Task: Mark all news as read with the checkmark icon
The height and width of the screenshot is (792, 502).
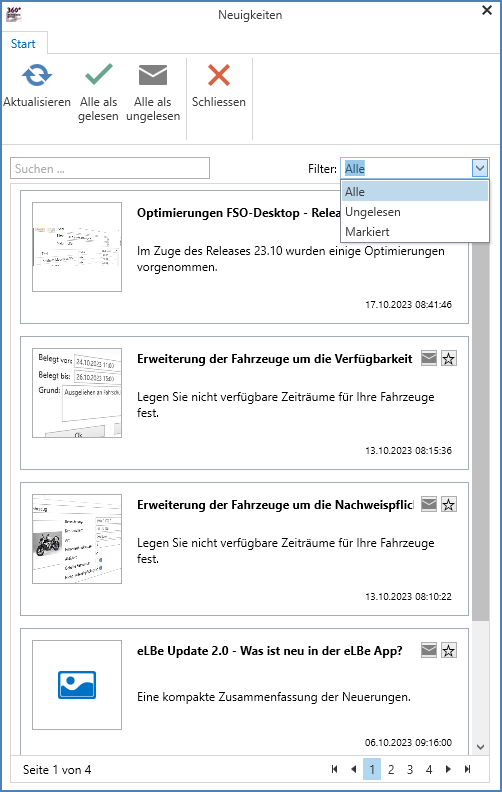Action: [98, 74]
